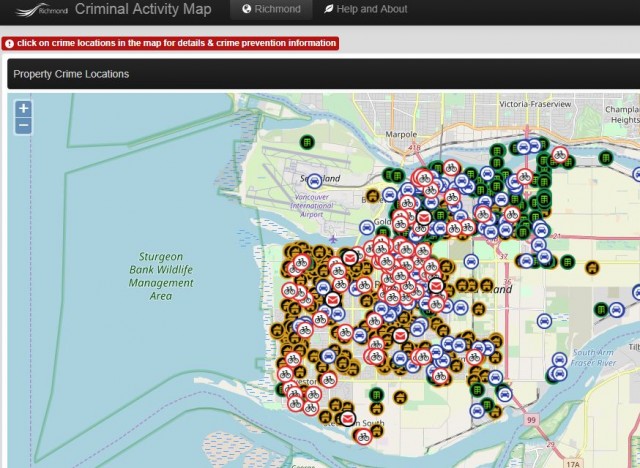
Task: Open the Richmond tab with globe icon
Action: pos(271,9)
